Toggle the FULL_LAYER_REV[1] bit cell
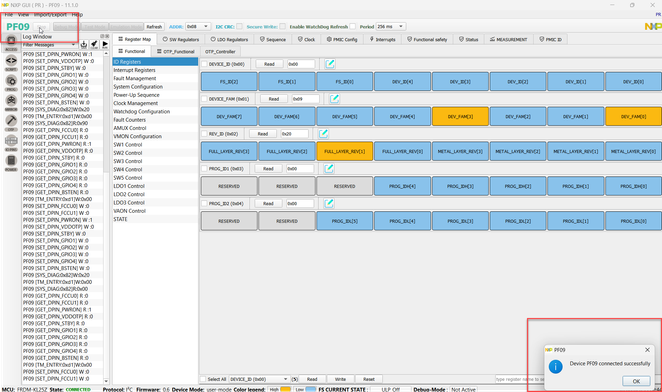 tap(345, 151)
